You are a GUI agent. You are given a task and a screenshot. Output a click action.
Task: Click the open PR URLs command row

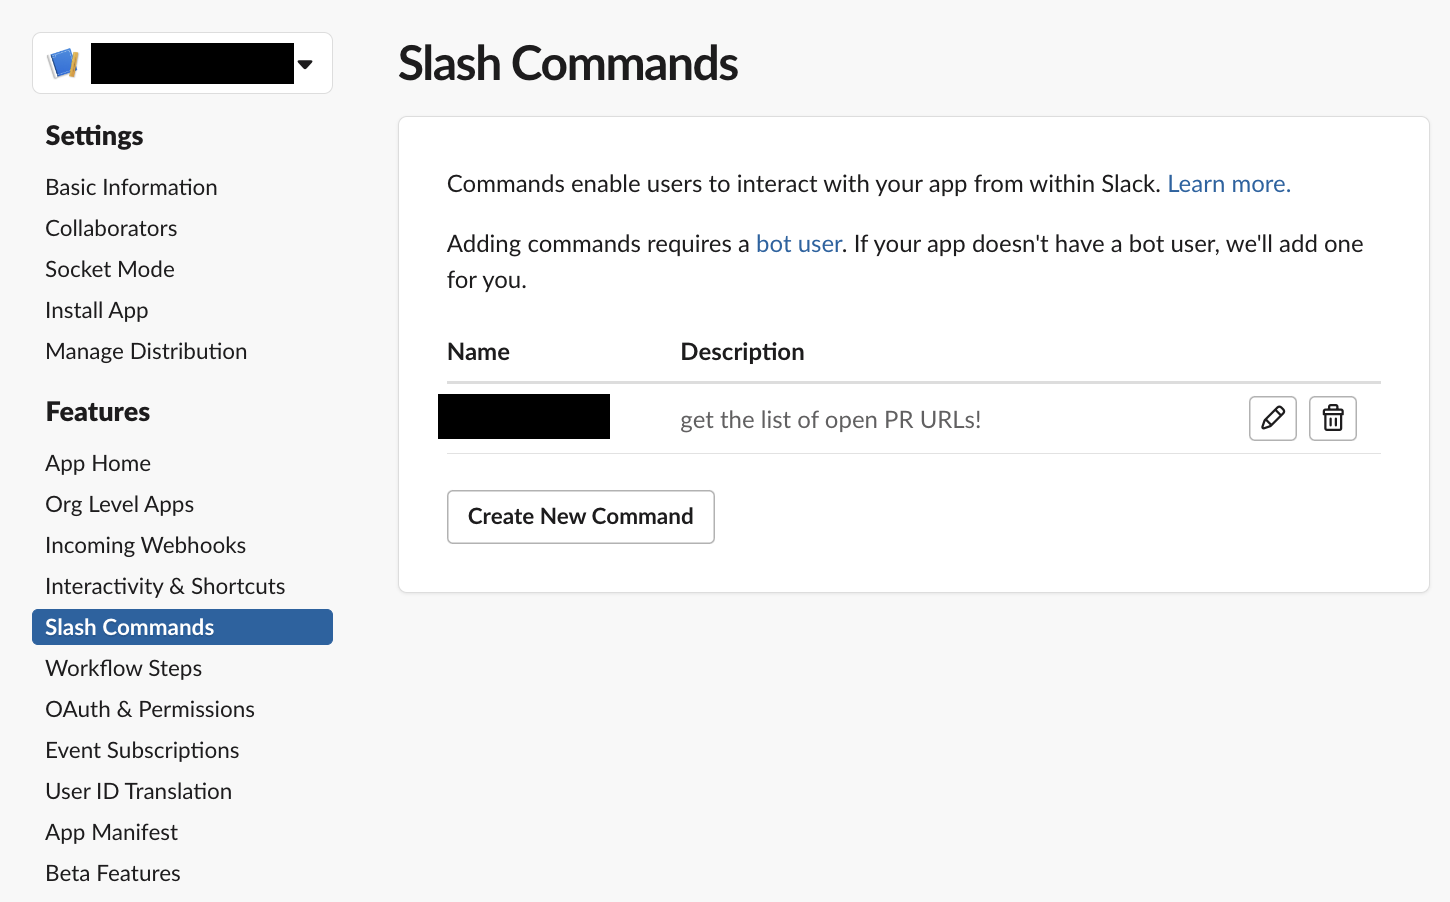830,419
